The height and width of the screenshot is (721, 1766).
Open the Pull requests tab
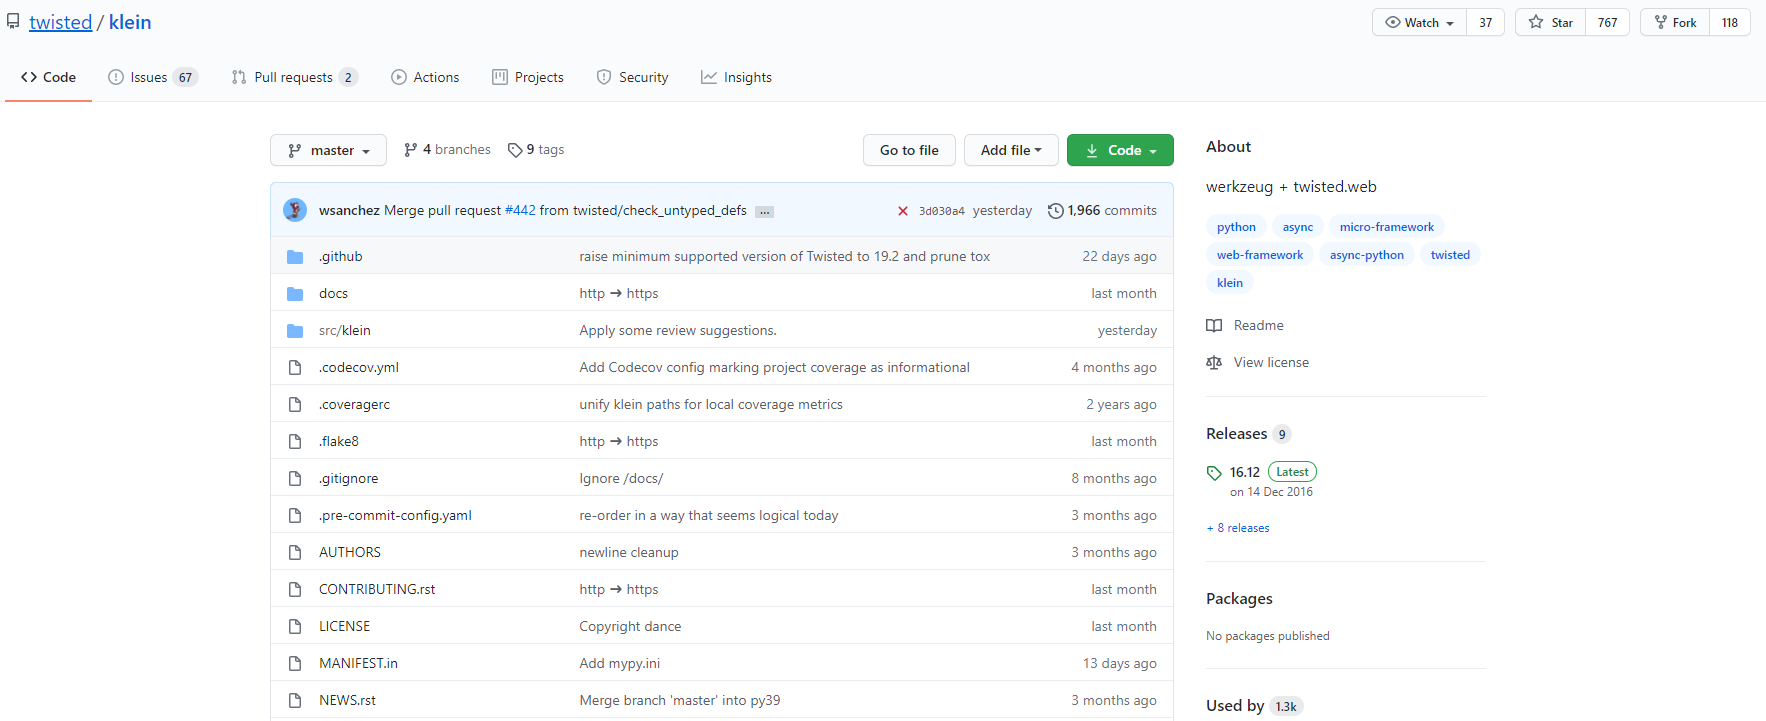[294, 77]
